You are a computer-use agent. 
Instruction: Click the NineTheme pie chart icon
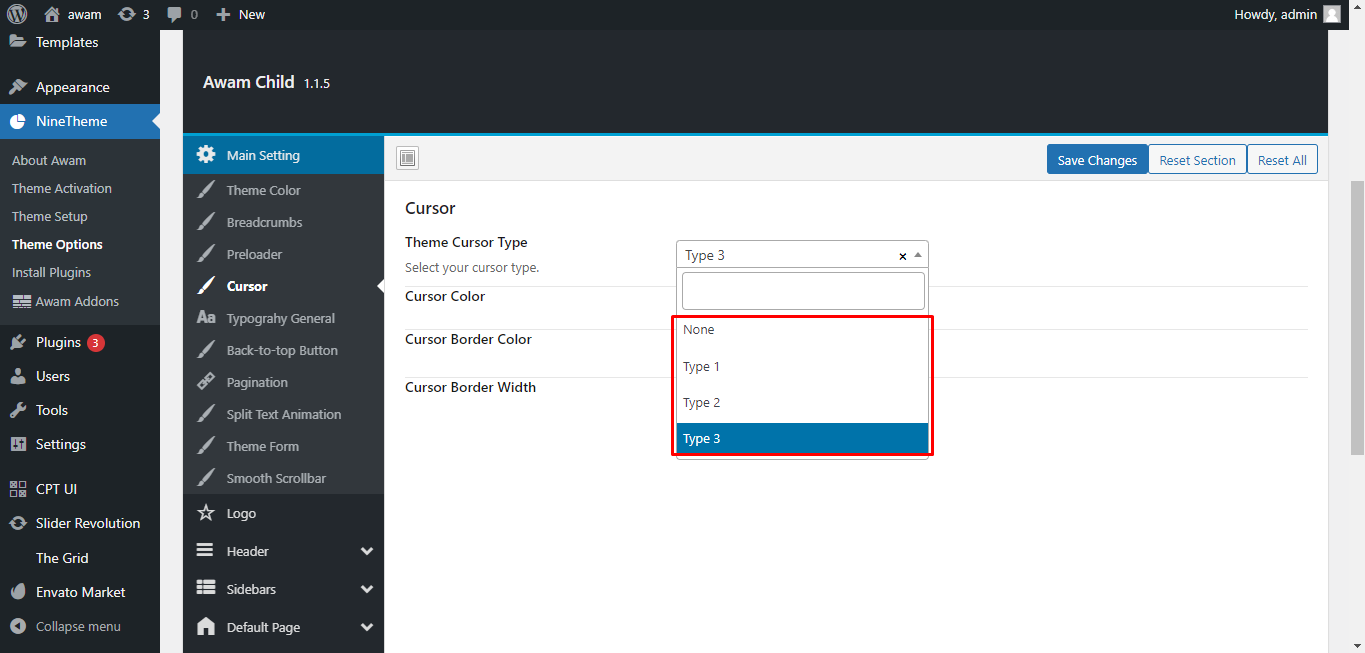coord(18,121)
